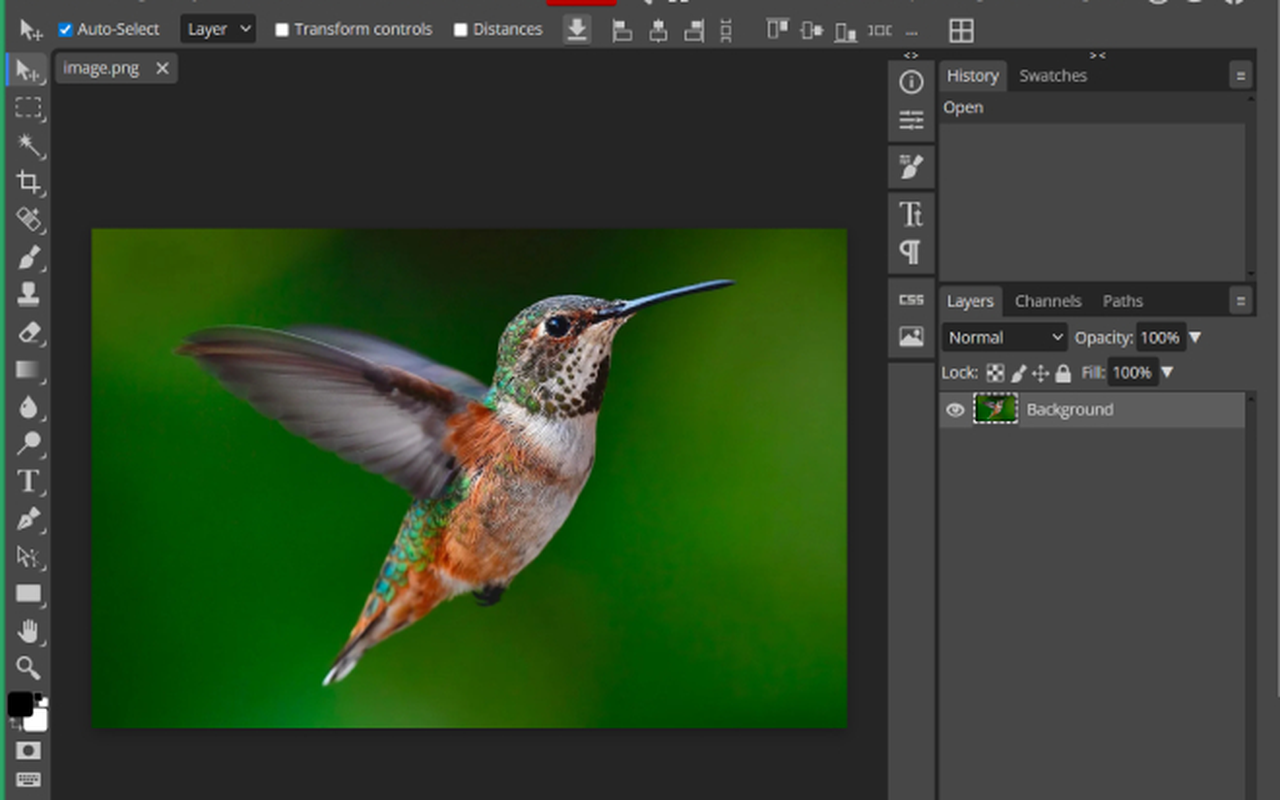Open the Auto-Select Layer dropdown
Viewport: 1280px width, 800px height.
[218, 29]
